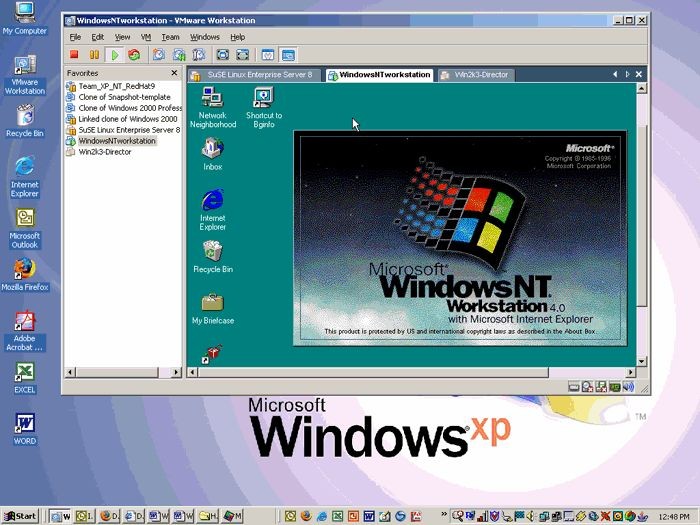Open the Windows menu
The width and height of the screenshot is (700, 525).
pos(204,37)
